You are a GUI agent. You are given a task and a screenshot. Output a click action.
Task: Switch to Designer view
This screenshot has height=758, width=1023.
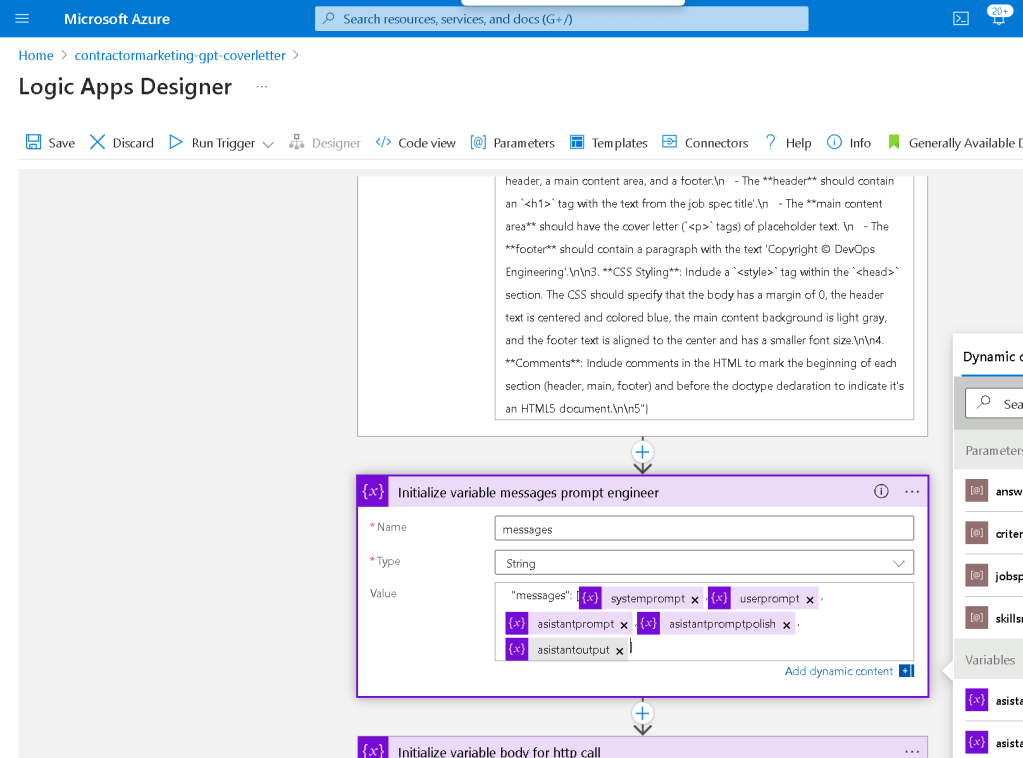pos(324,143)
